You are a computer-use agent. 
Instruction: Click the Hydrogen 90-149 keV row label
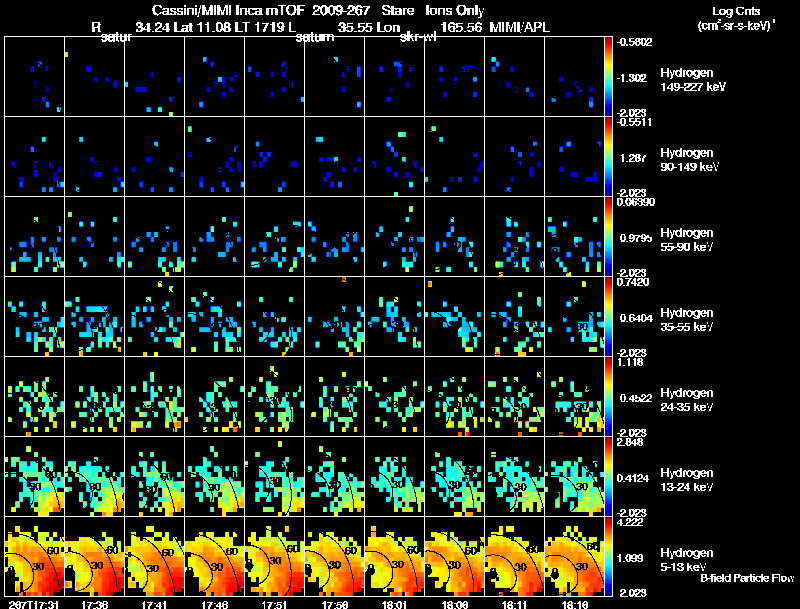[x=689, y=160]
